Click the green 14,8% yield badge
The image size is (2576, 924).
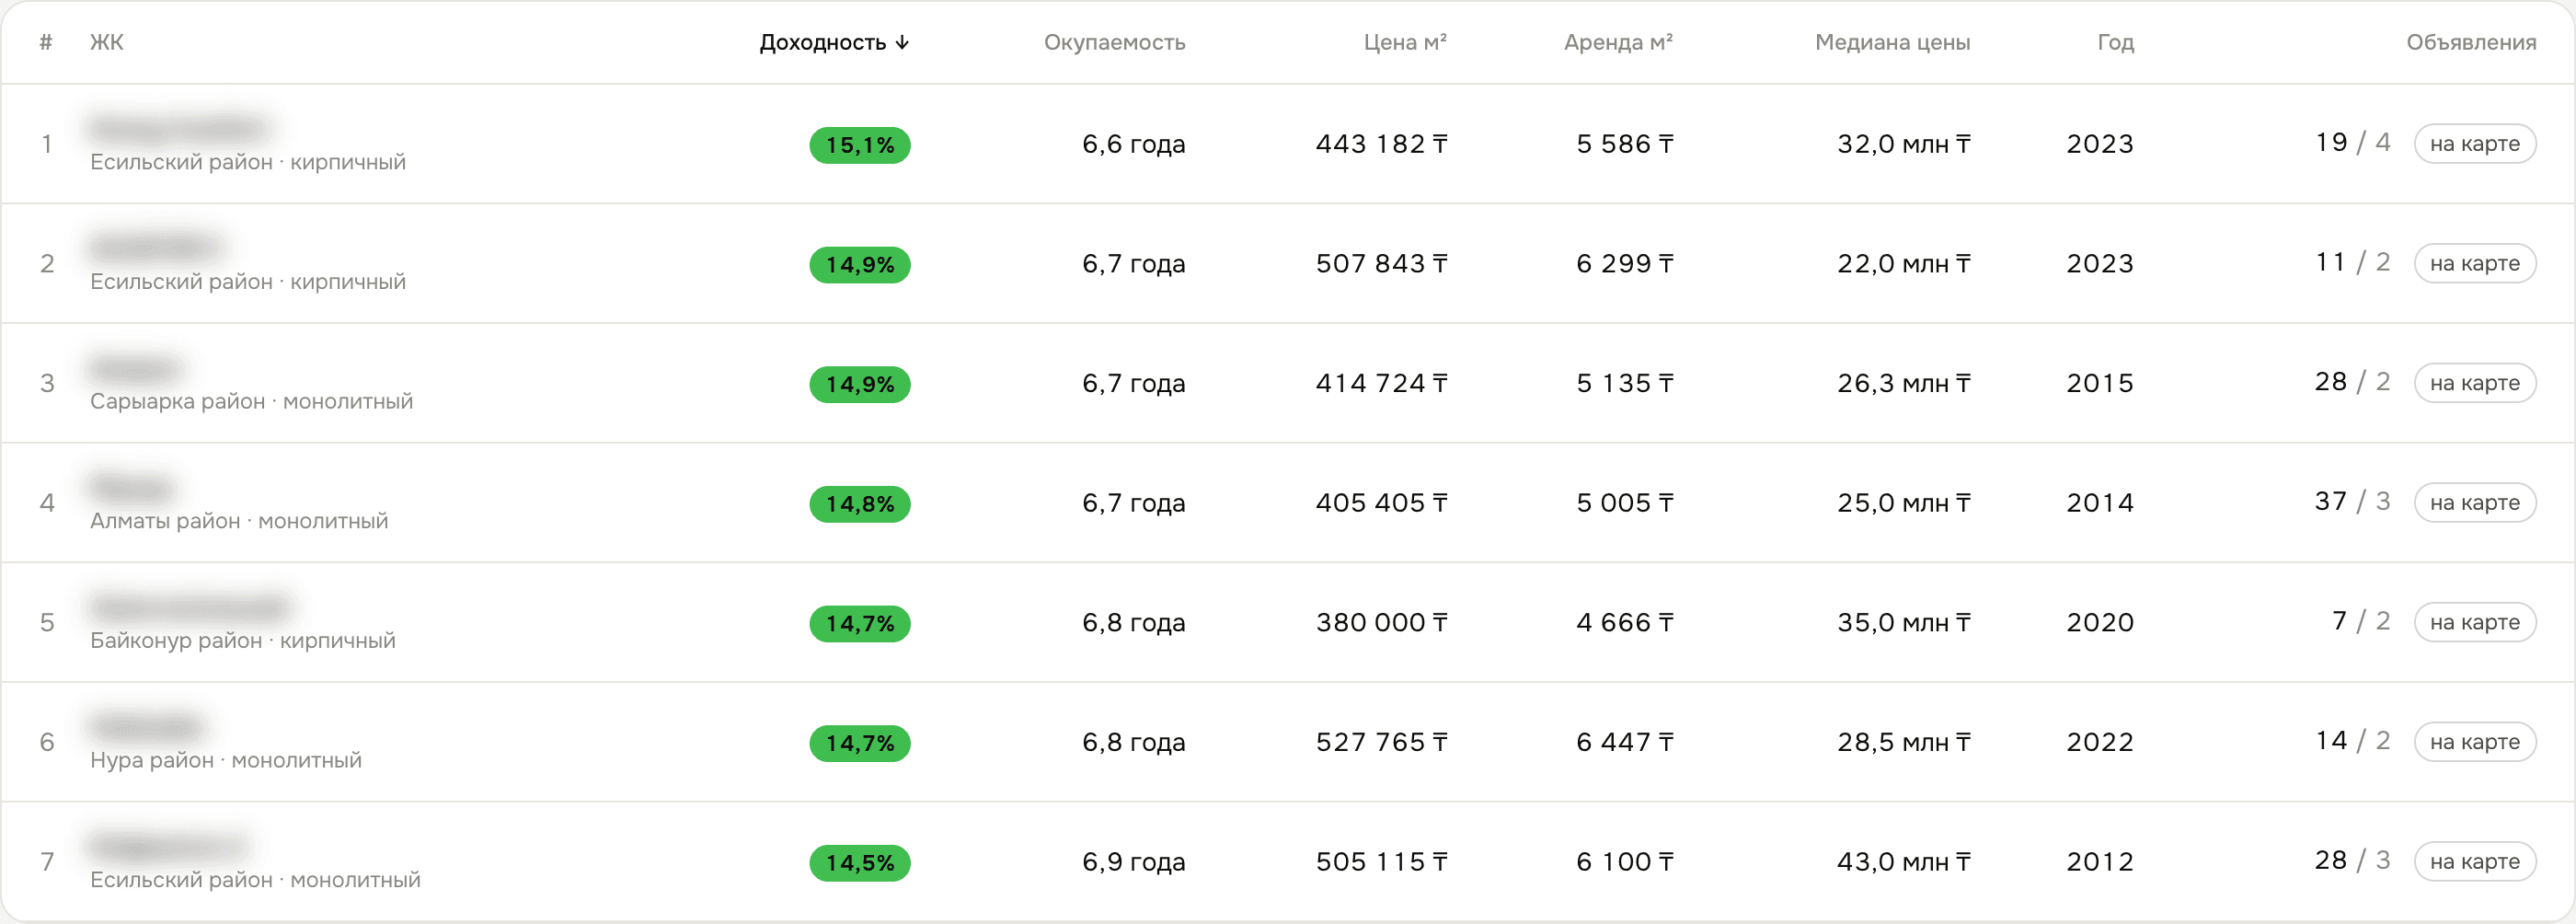pos(860,504)
